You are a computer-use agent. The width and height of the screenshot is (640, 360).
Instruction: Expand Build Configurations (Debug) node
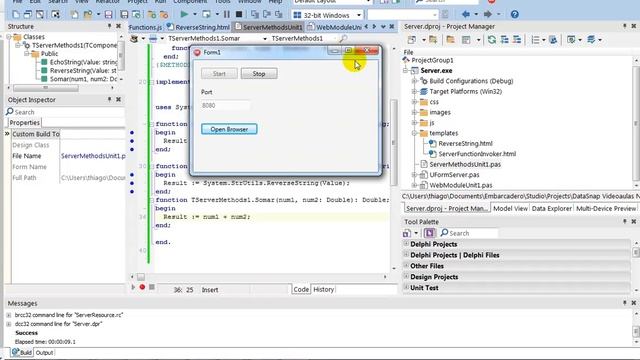click(x=414, y=81)
